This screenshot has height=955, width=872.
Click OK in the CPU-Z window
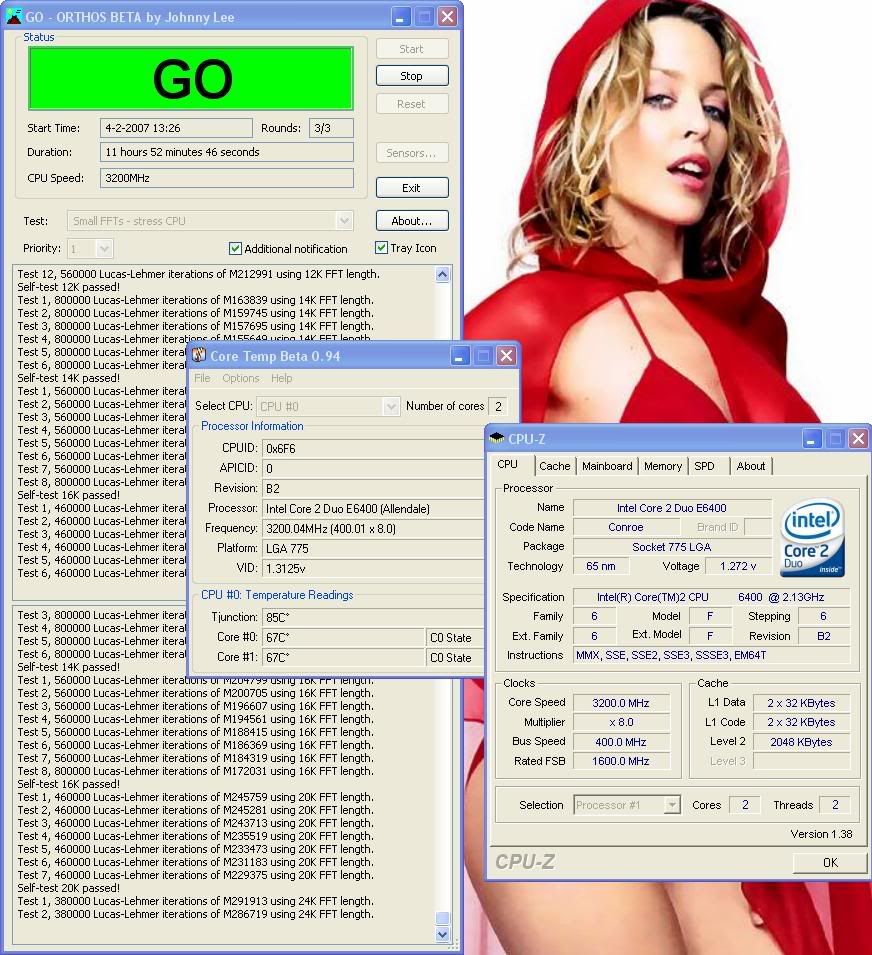coord(830,862)
